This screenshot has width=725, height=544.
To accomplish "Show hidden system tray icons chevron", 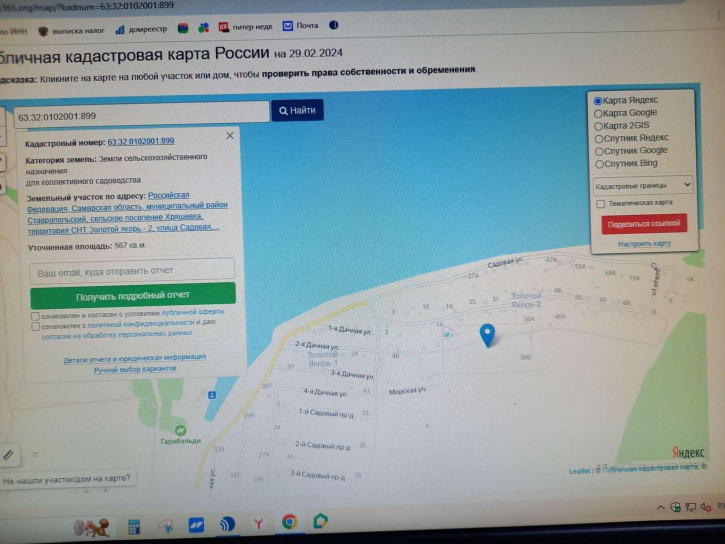I will (x=661, y=507).
